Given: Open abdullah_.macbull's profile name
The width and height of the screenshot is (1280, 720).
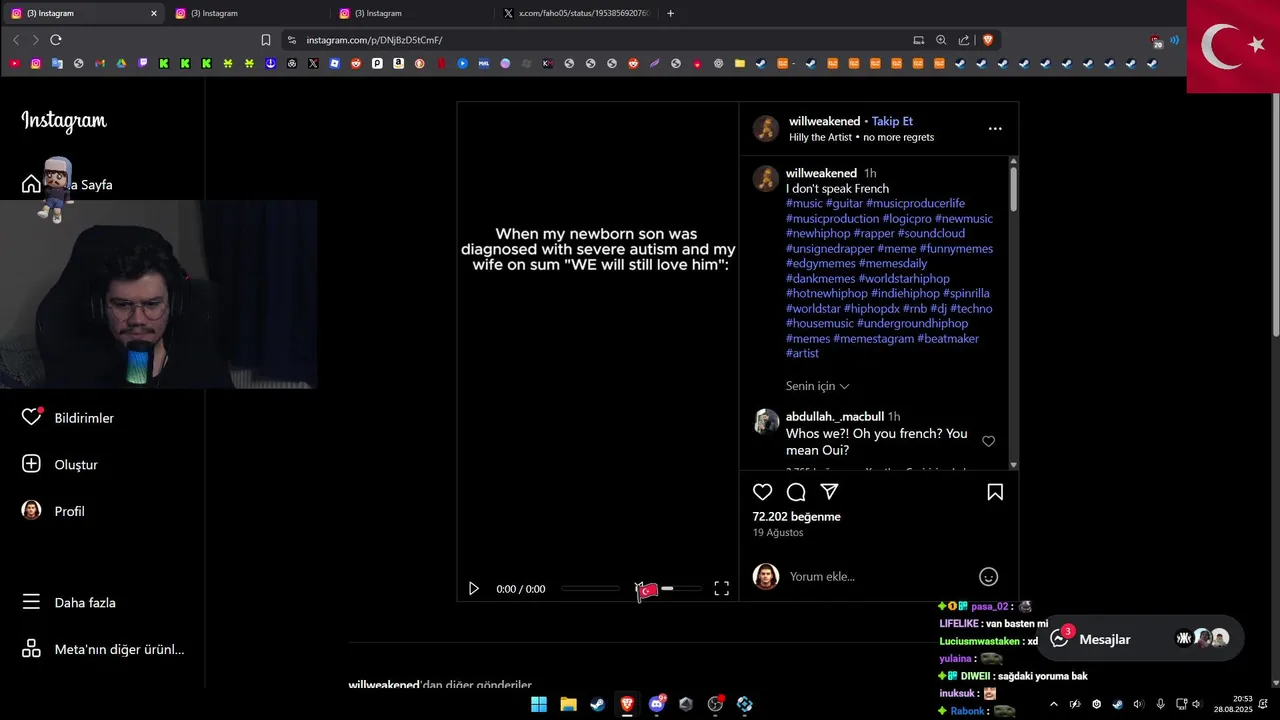Looking at the screenshot, I should coord(835,416).
